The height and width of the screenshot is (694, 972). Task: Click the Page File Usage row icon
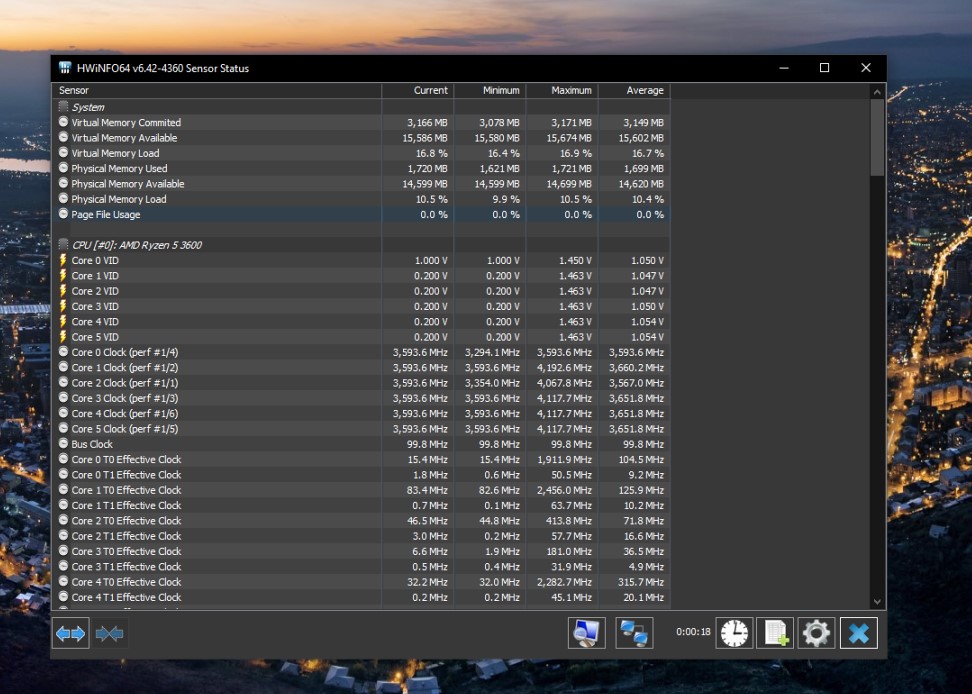pos(63,214)
